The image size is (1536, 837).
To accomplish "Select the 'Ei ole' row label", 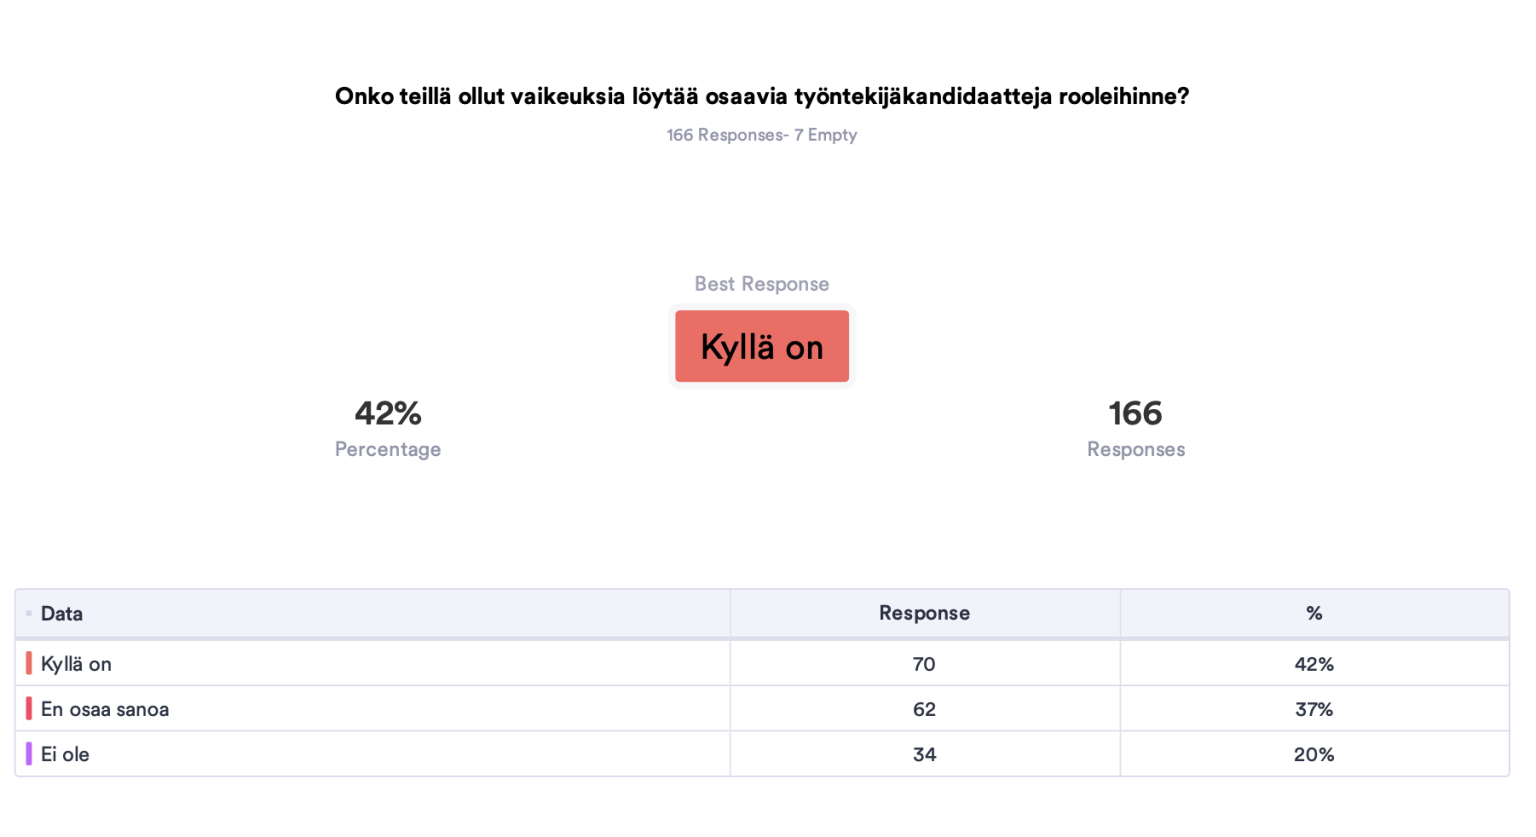I will pos(65,755).
